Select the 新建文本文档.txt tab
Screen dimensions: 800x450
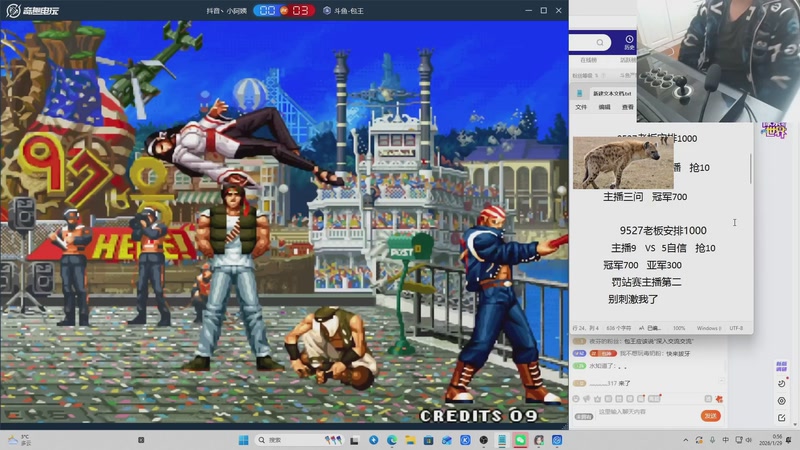[612, 93]
